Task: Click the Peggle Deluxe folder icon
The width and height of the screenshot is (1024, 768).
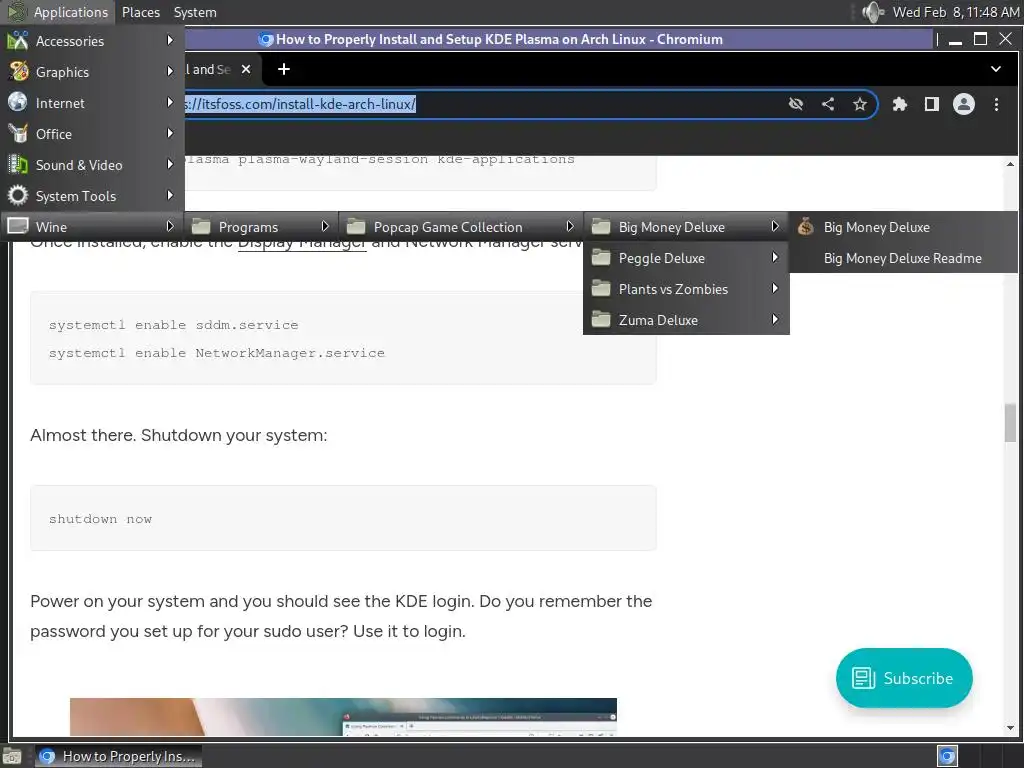Action: click(601, 257)
